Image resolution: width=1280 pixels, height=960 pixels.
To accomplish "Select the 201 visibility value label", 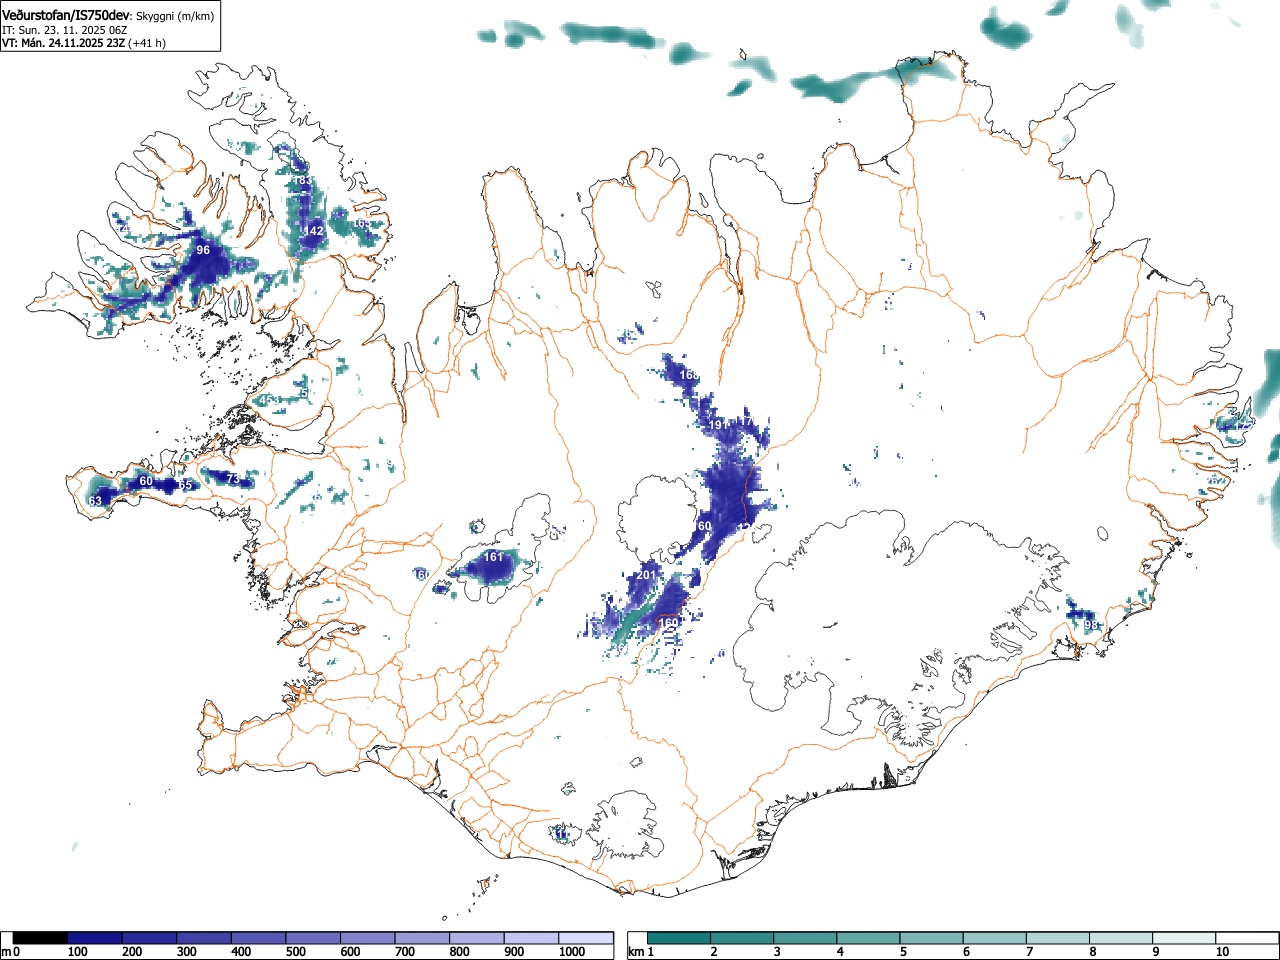I will [x=646, y=575].
